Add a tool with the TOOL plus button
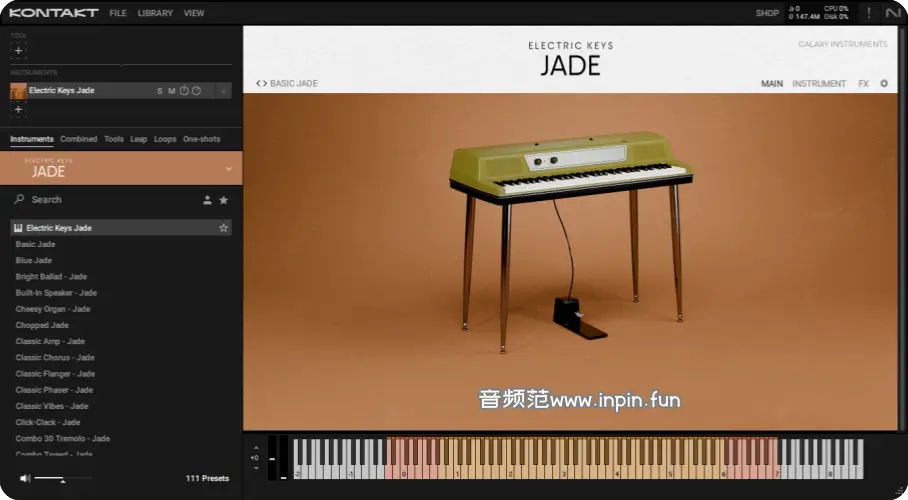The image size is (908, 500). click(18, 50)
